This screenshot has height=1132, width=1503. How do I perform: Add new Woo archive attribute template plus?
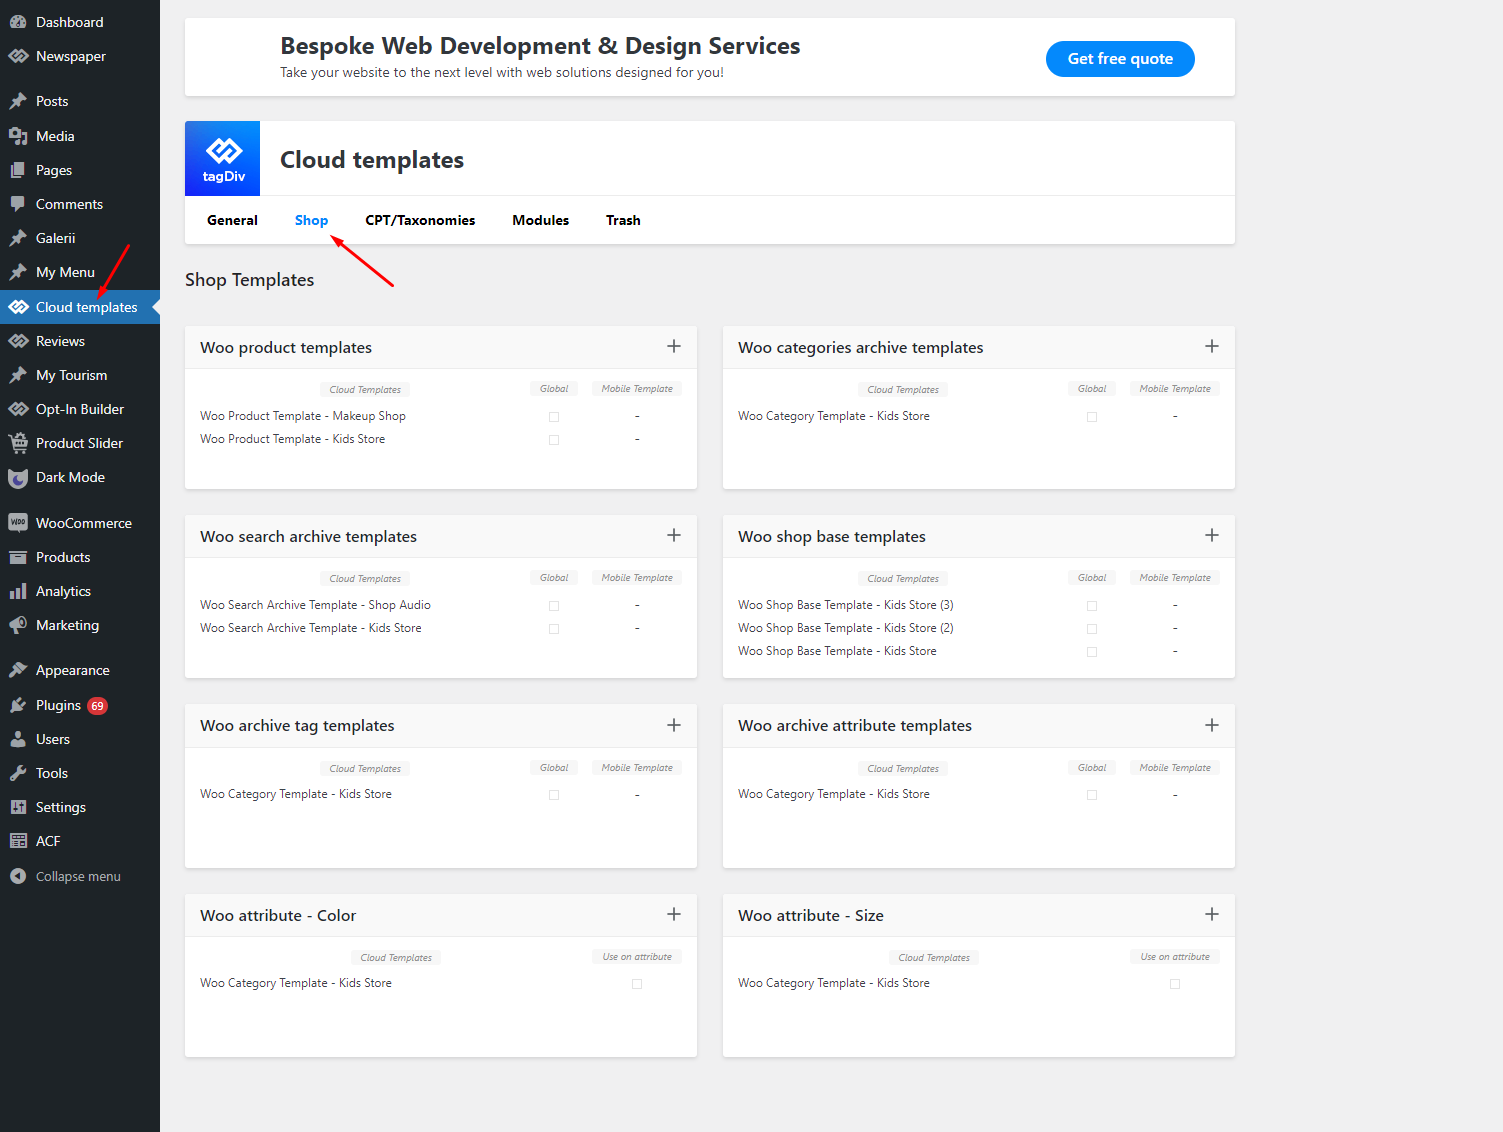(1212, 725)
